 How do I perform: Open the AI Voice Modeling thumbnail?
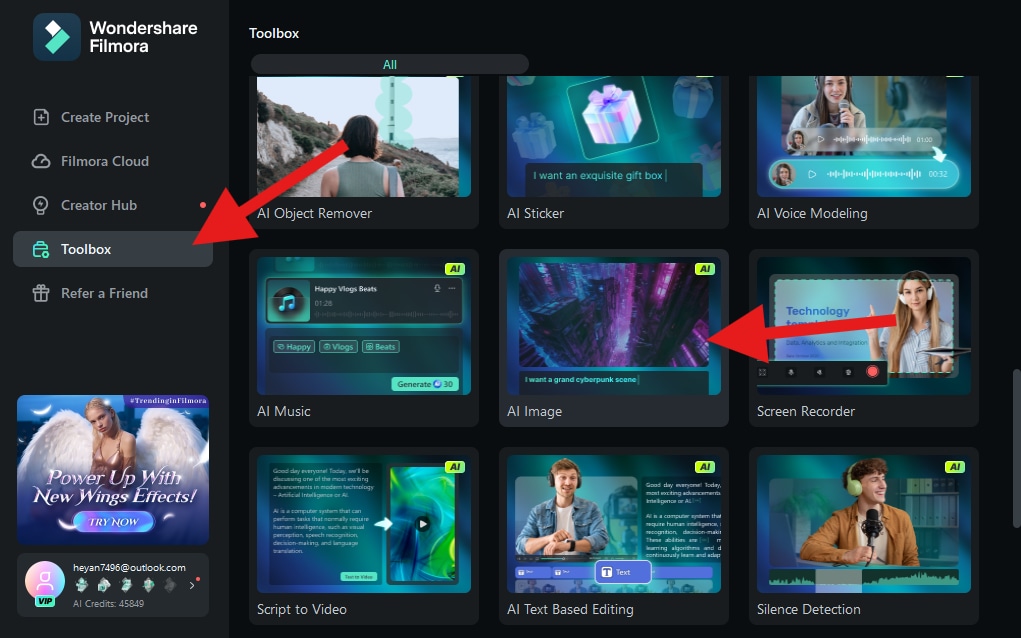click(x=863, y=137)
